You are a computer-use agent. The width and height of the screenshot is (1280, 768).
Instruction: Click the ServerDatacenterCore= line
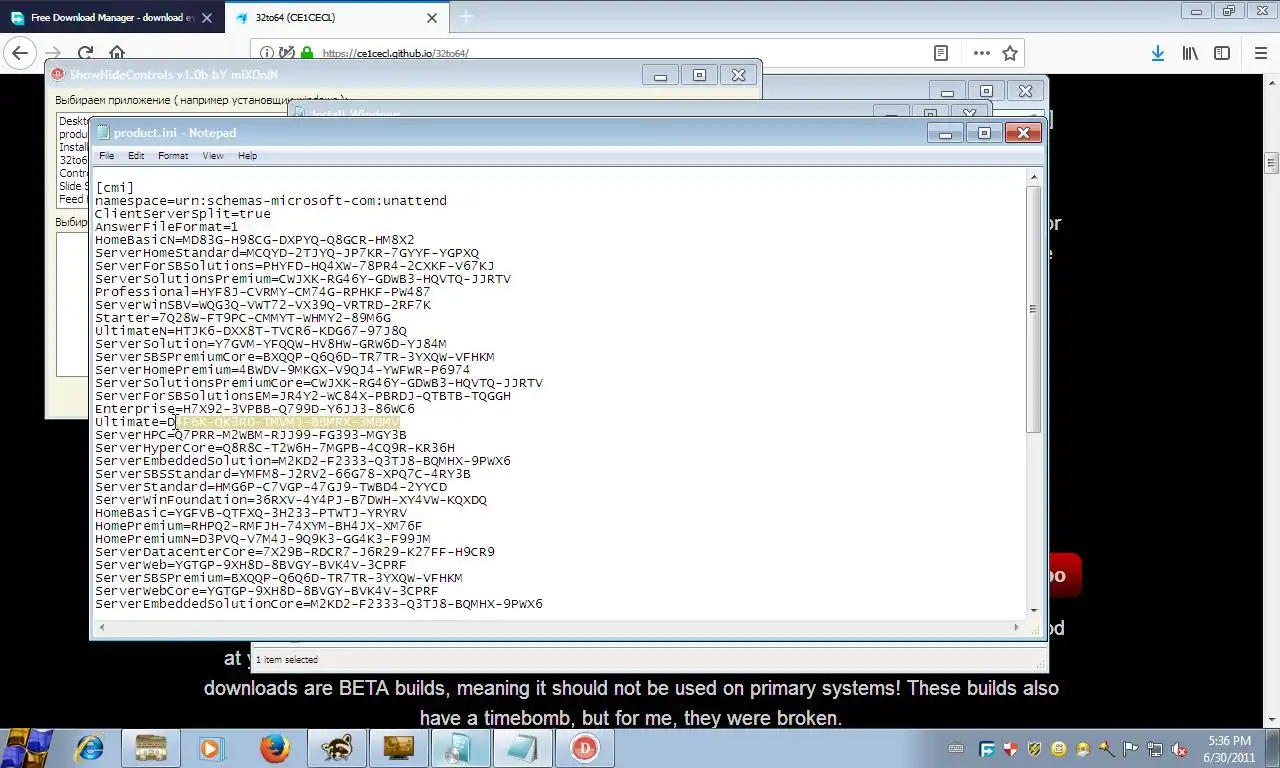(295, 552)
